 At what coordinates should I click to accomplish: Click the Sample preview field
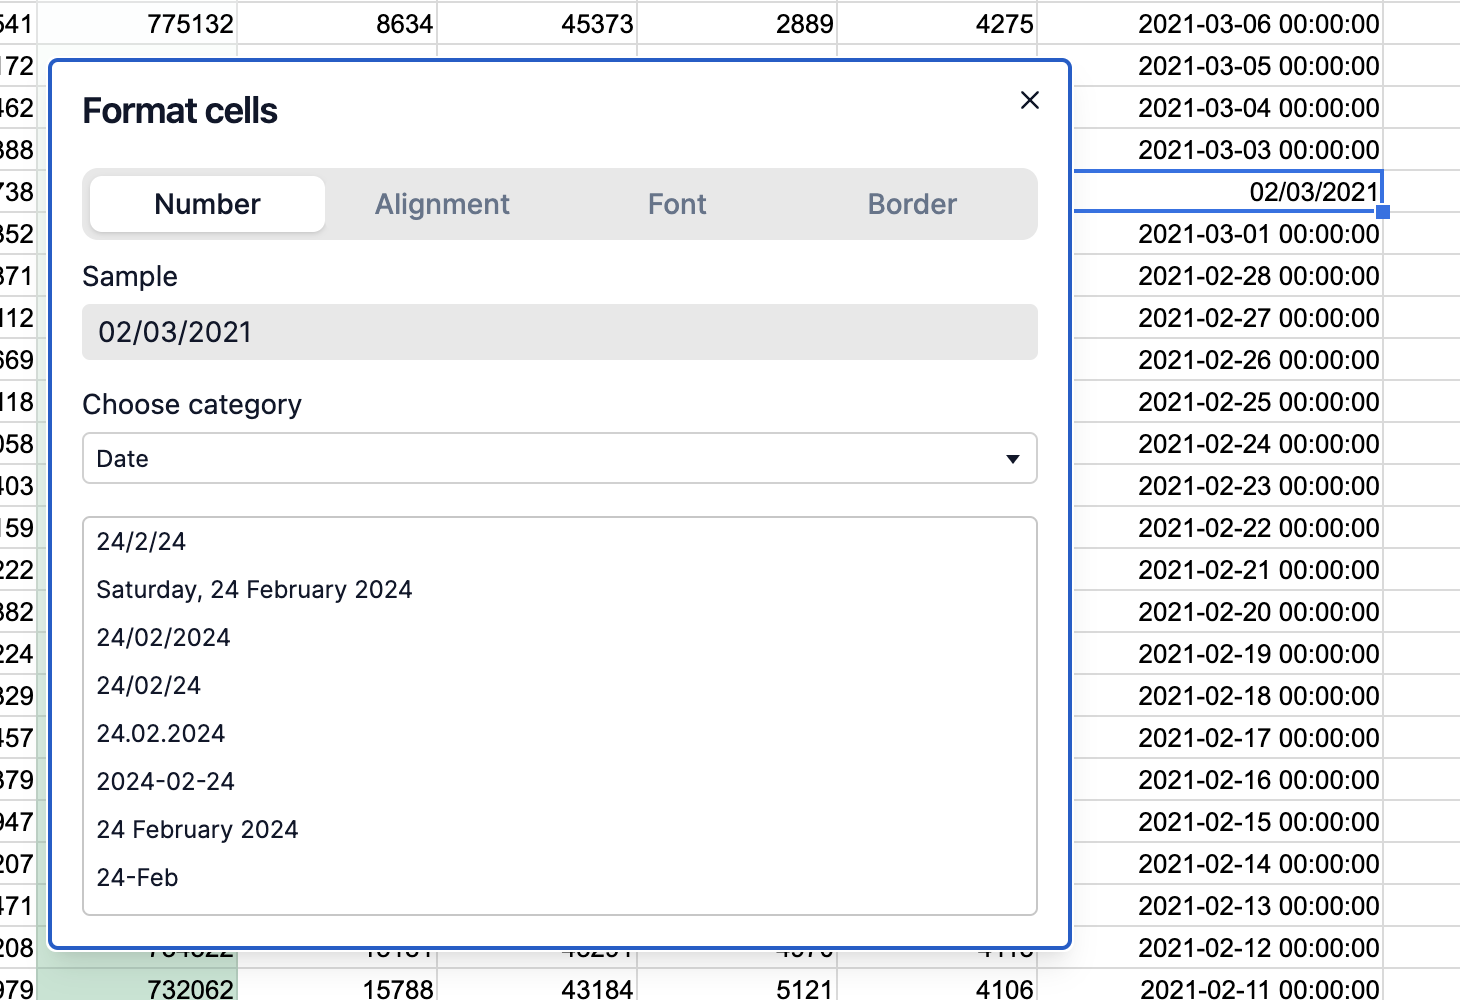558,332
